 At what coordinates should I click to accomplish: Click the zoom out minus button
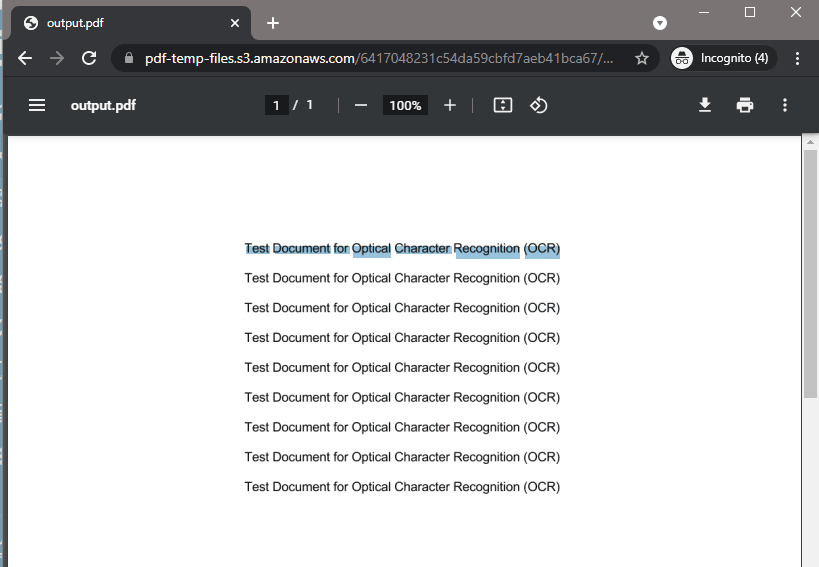coord(361,105)
